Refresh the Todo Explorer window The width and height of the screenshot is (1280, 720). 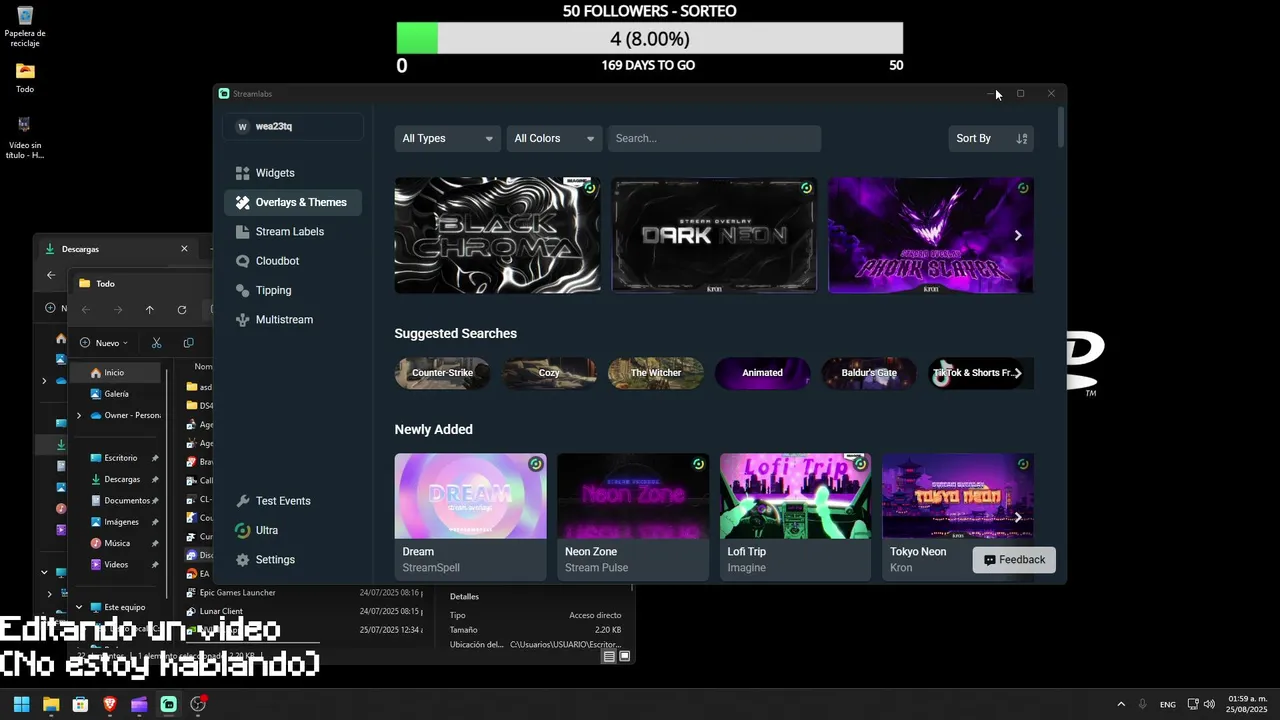pos(182,310)
